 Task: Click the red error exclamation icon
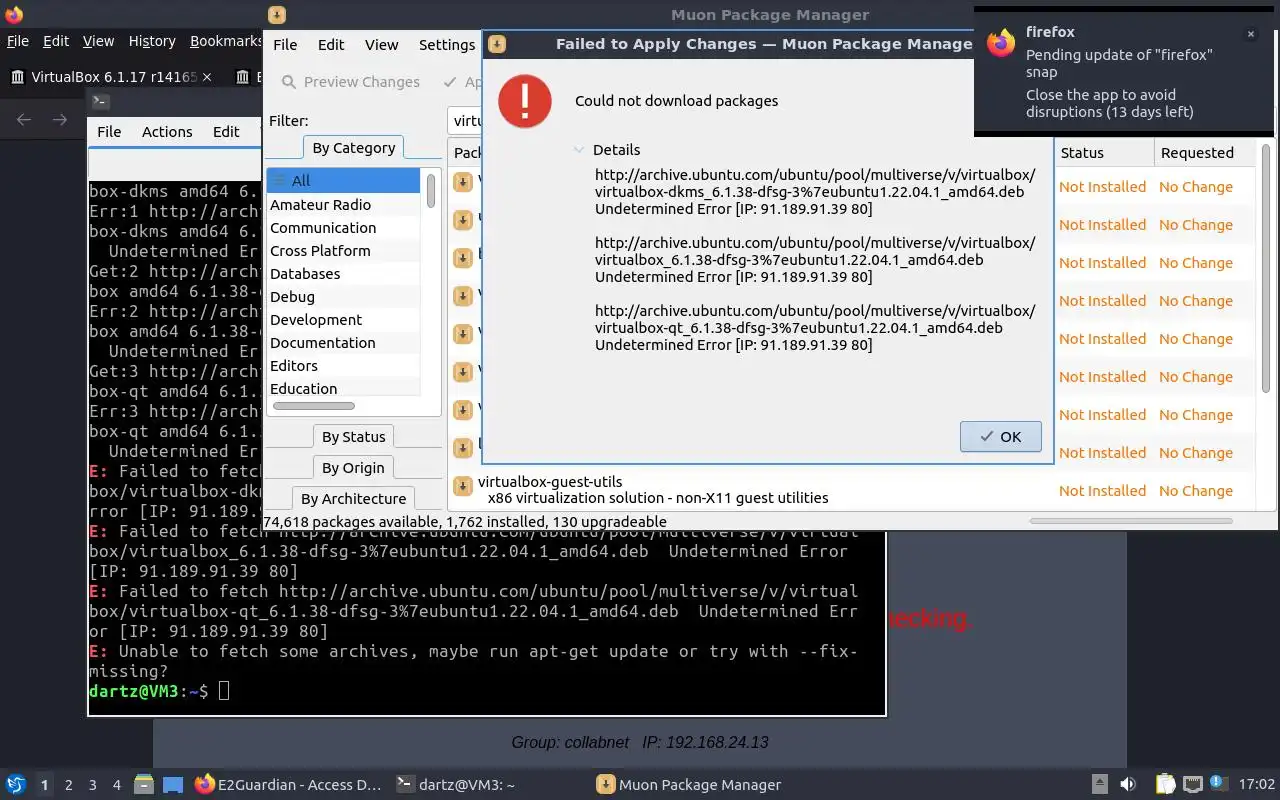tap(525, 101)
